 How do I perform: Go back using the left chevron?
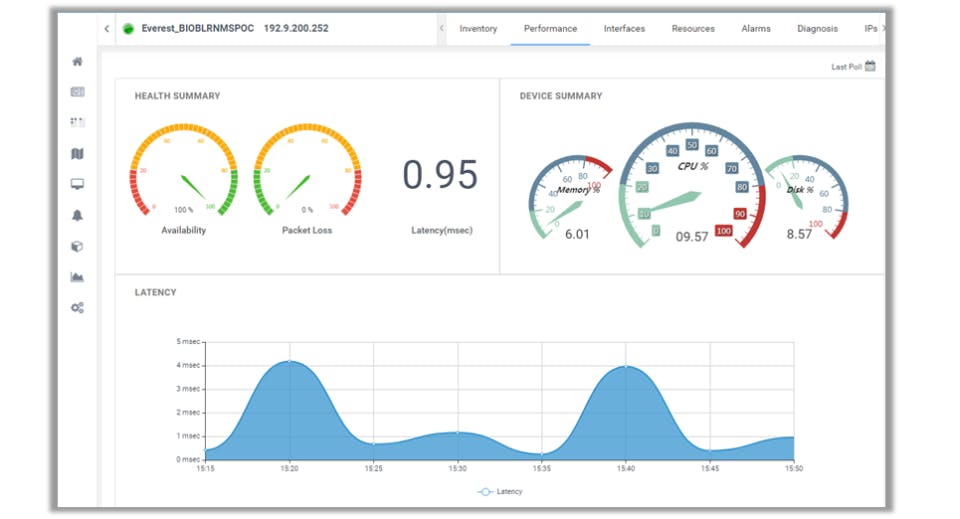[107, 29]
